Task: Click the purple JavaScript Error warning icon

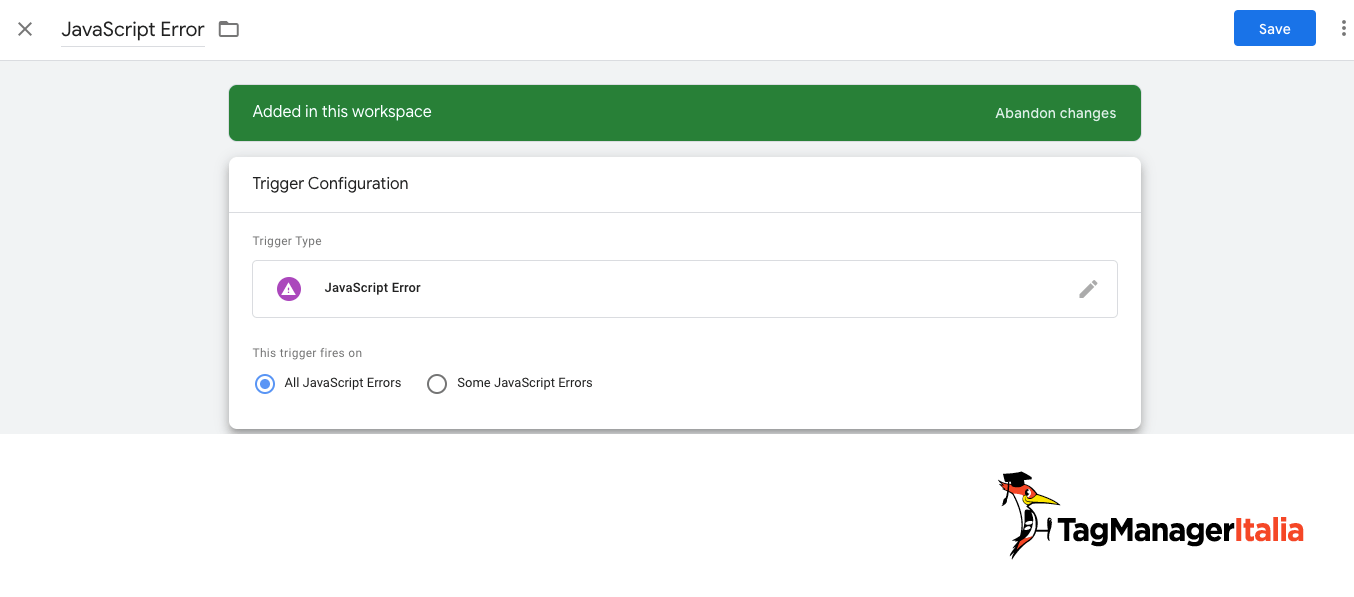Action: (289, 289)
